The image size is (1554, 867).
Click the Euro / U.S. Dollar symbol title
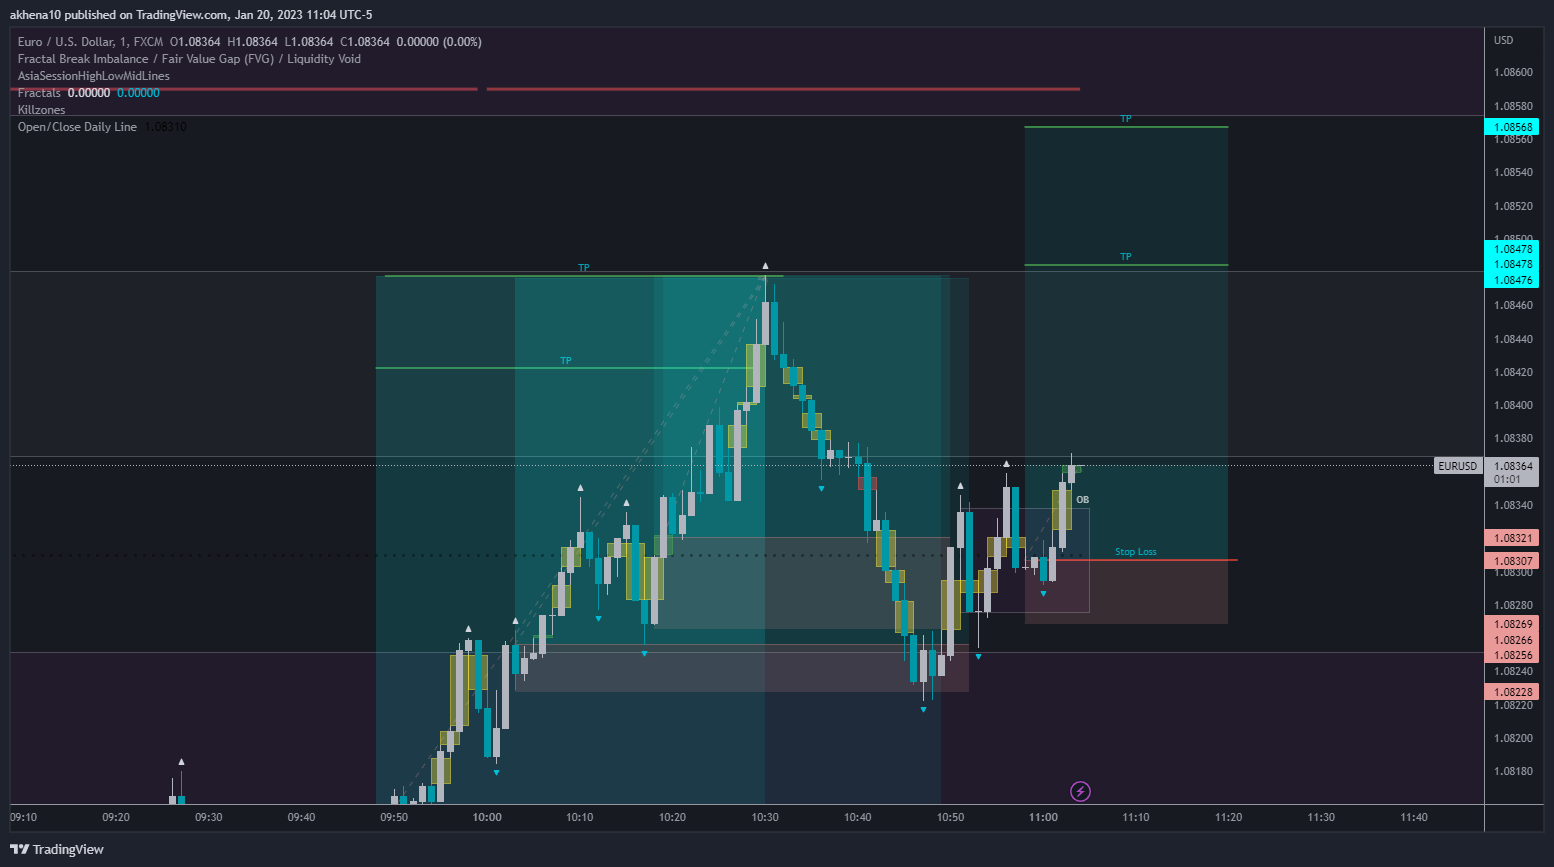(90, 42)
